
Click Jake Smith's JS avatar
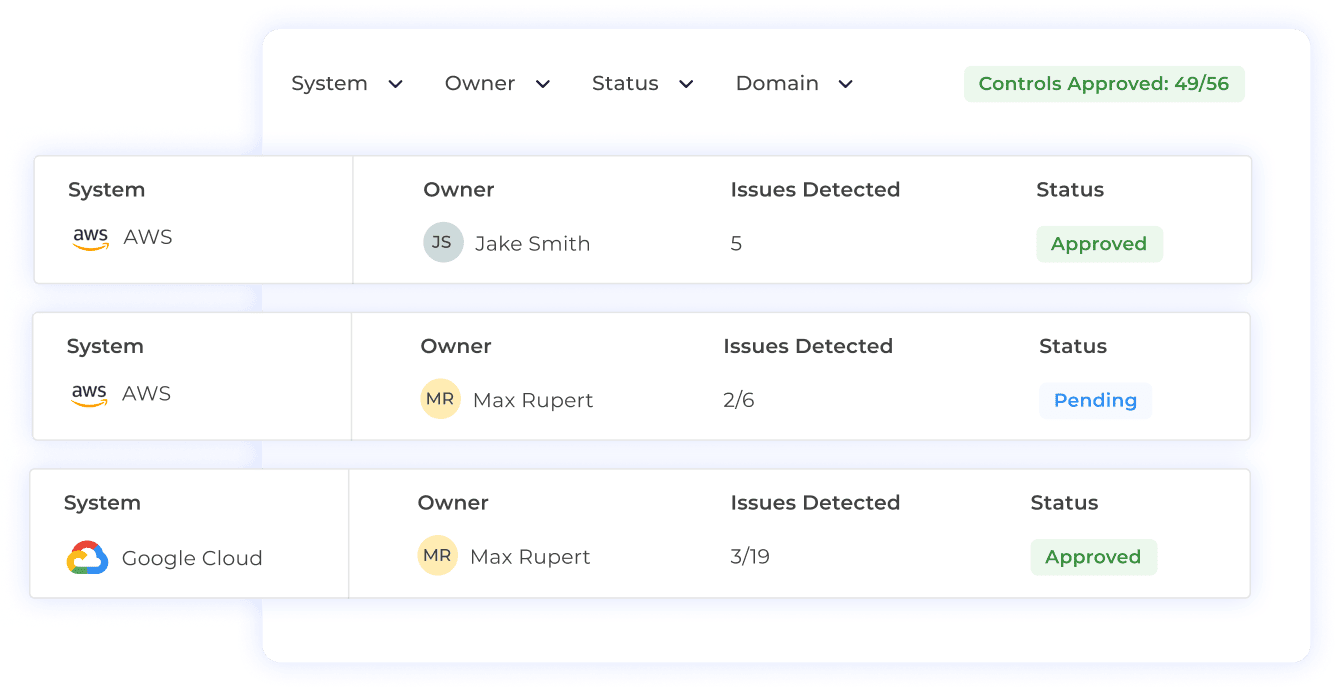tap(443, 242)
